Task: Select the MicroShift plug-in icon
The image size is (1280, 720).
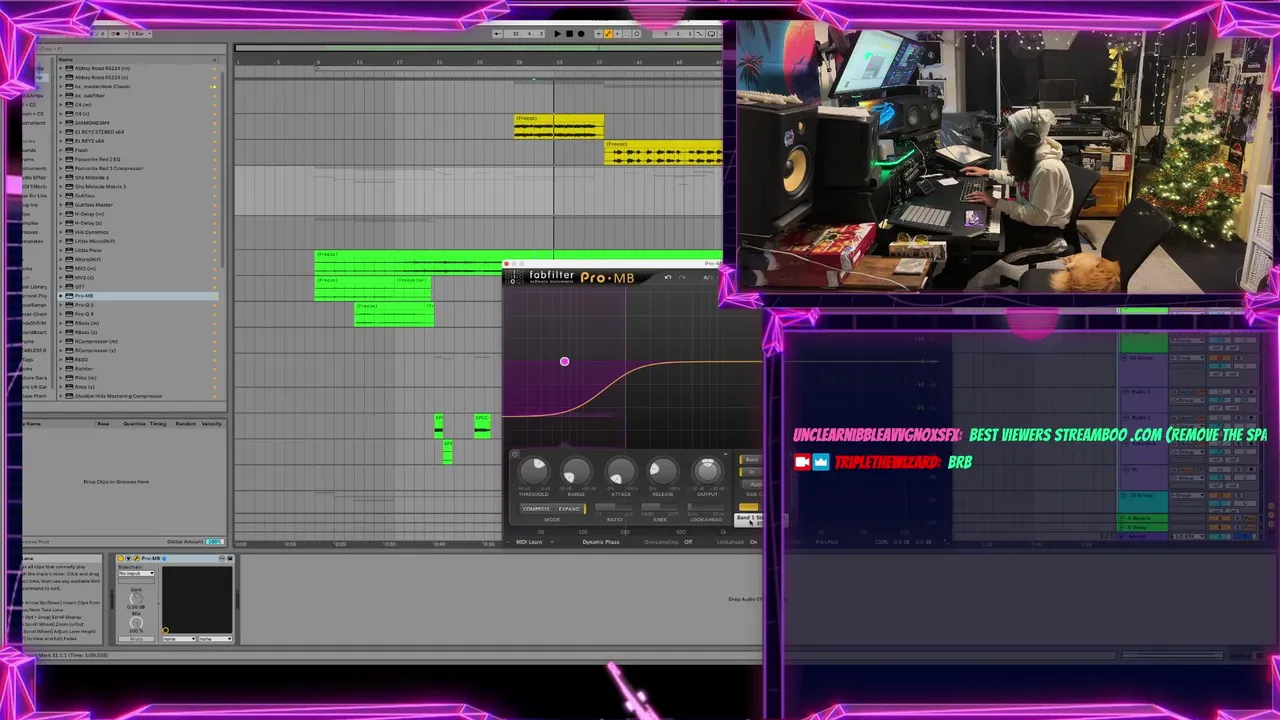Action: tap(69, 260)
